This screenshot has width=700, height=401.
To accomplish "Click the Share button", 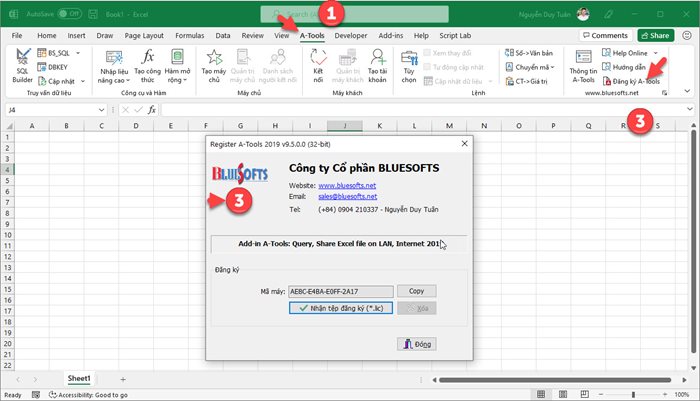I will pyautogui.click(x=655, y=35).
